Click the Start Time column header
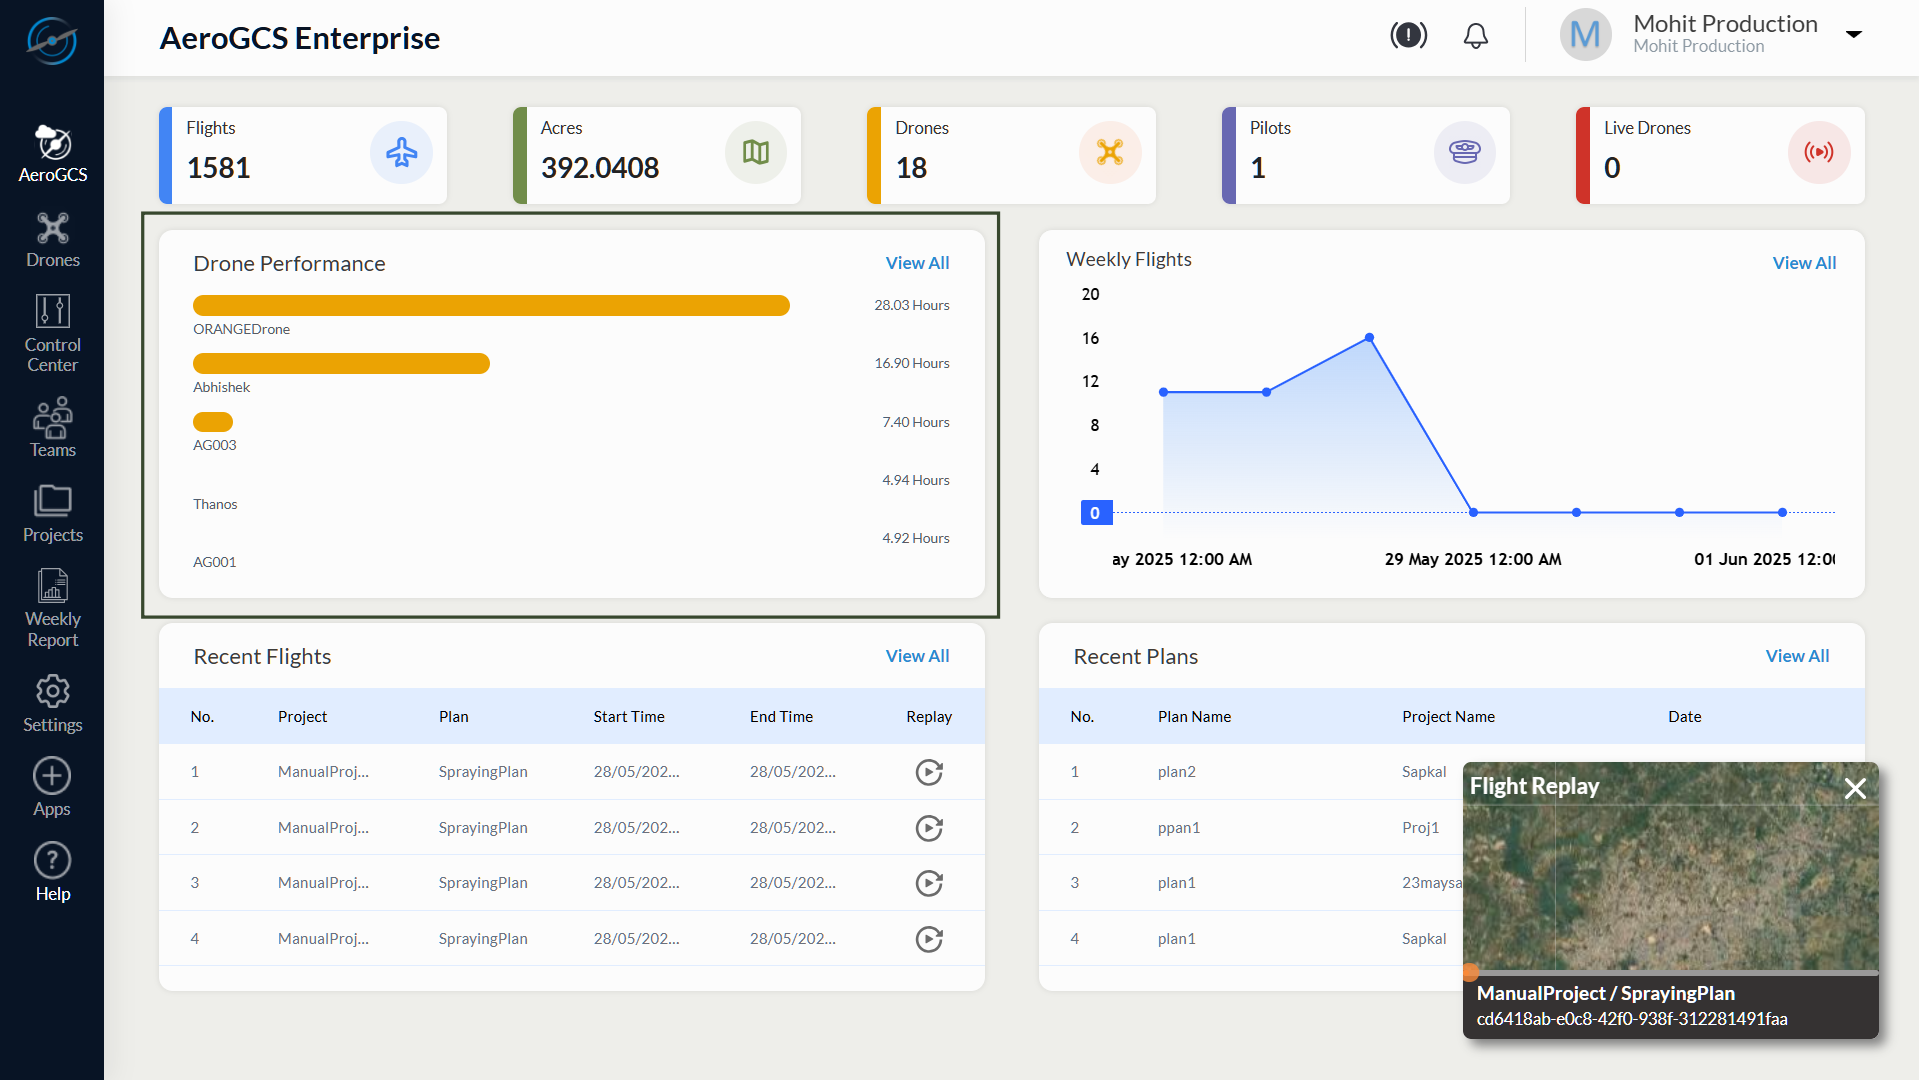 [x=629, y=717]
